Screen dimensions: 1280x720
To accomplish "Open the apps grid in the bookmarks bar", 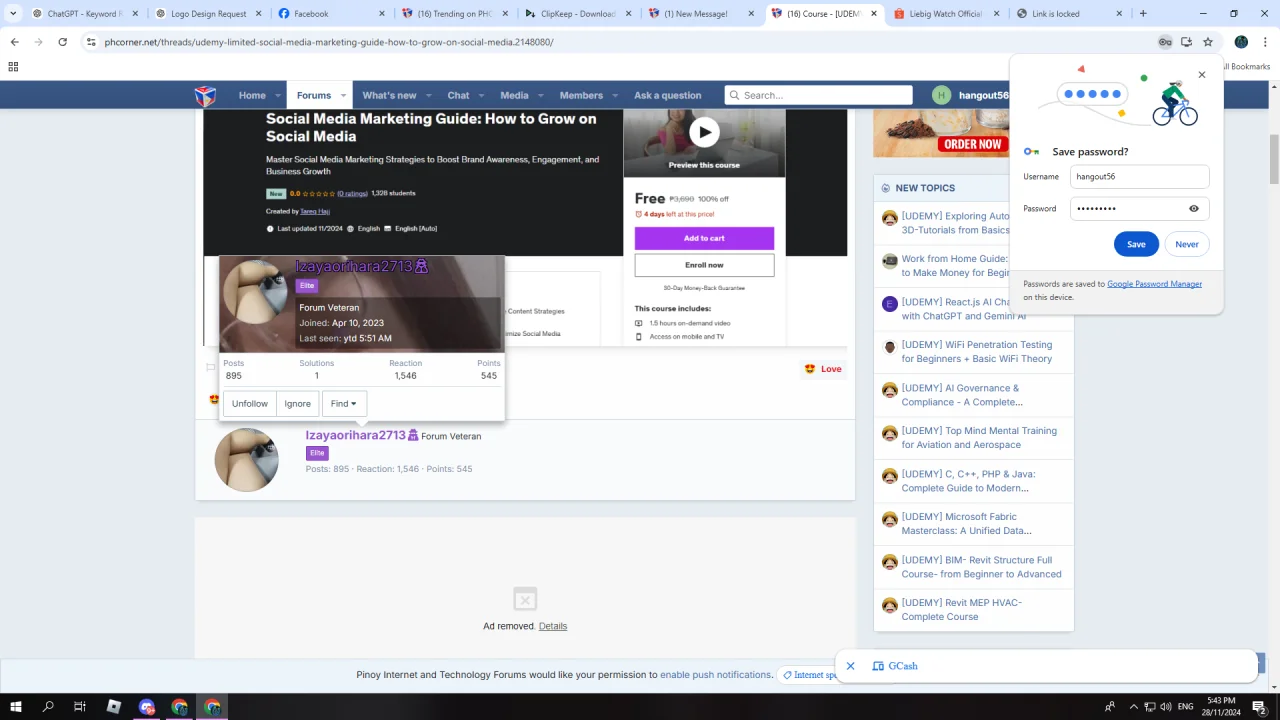I will point(13,67).
